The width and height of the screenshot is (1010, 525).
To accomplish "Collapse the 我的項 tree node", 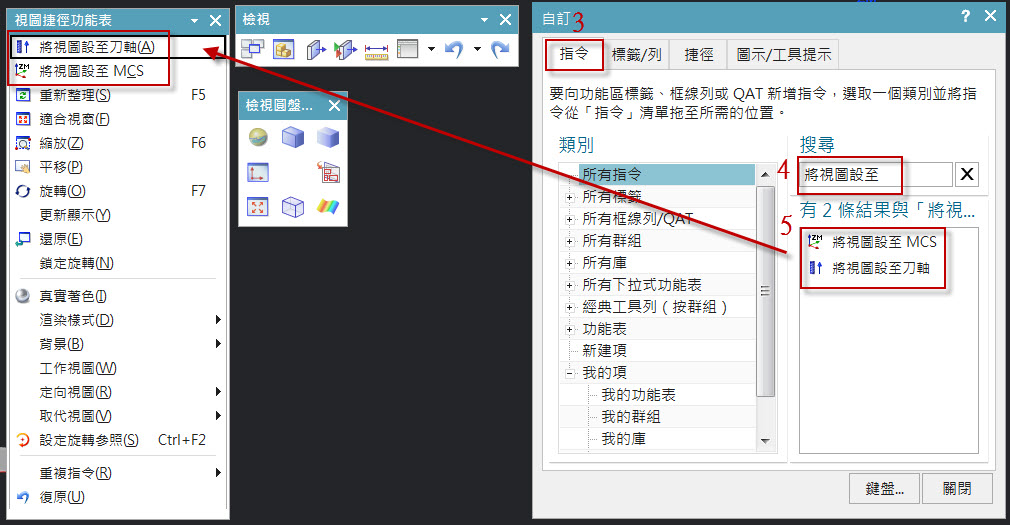I will pyautogui.click(x=570, y=373).
